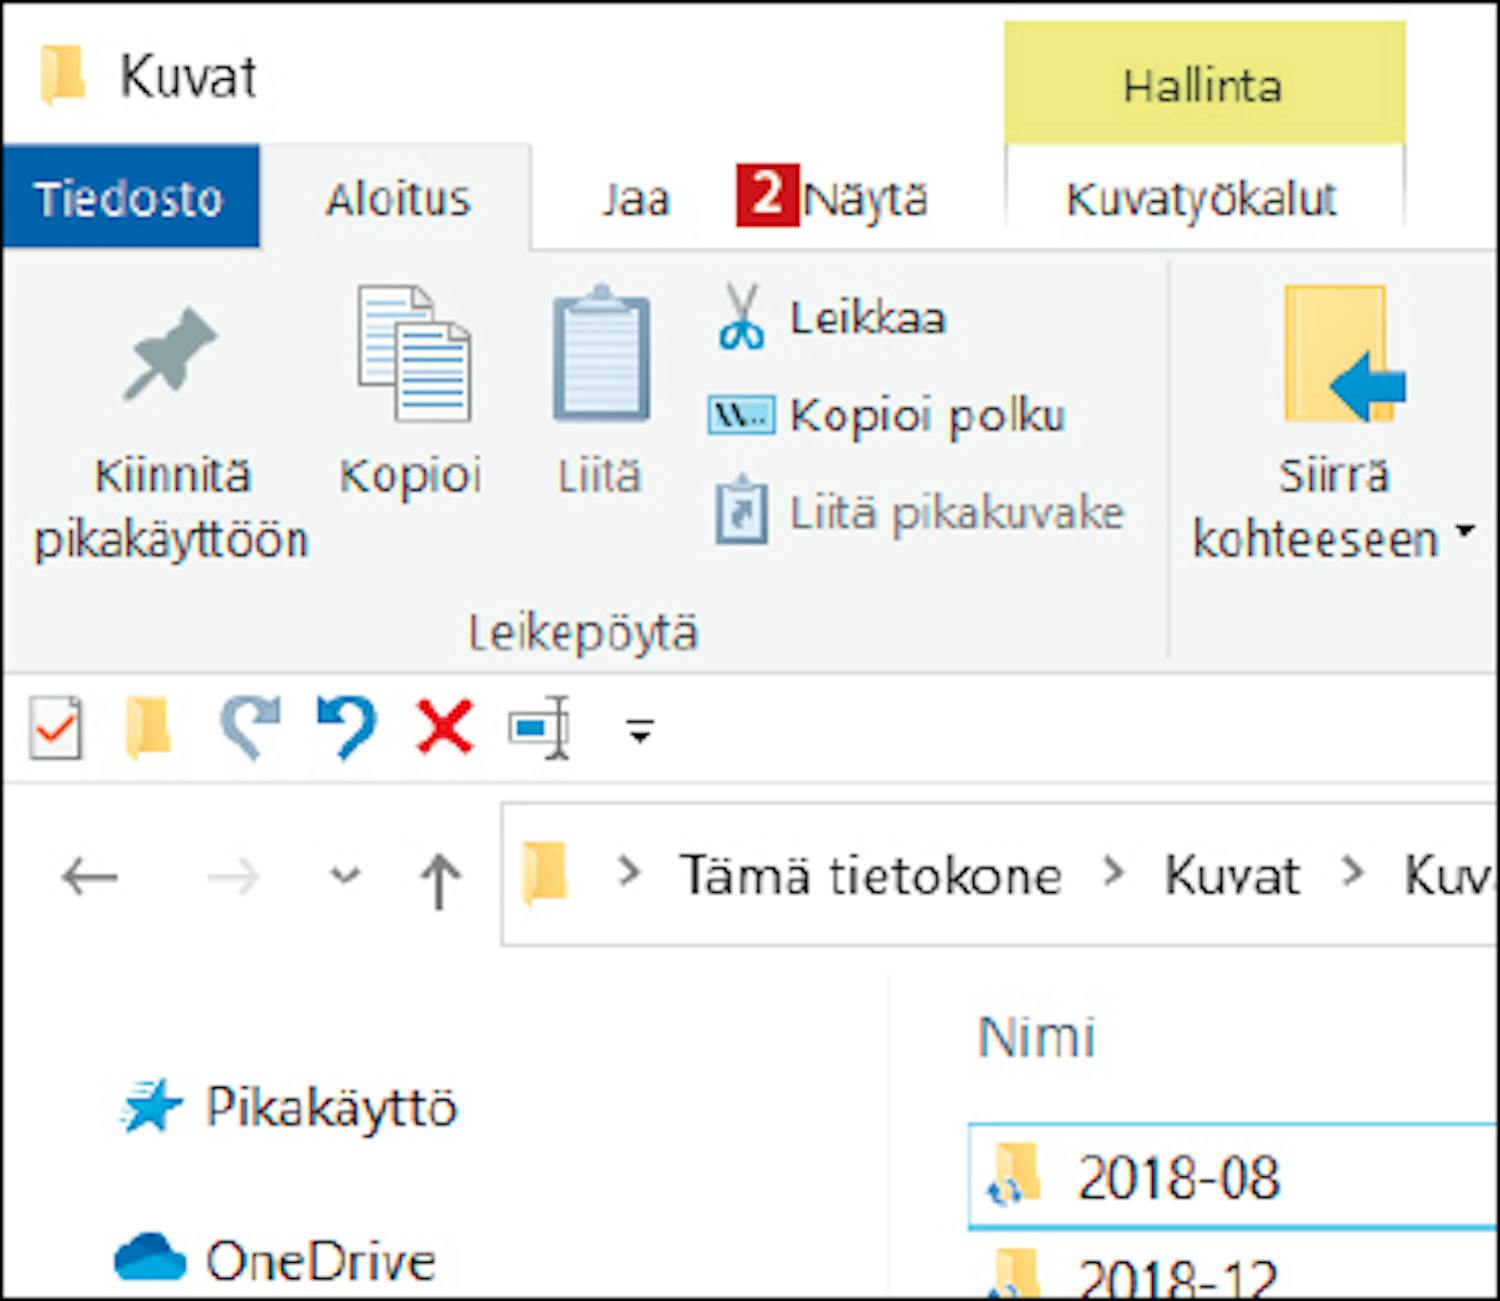Click the rename icon in quick access toolbar
This screenshot has width=1500, height=1301.
click(540, 728)
